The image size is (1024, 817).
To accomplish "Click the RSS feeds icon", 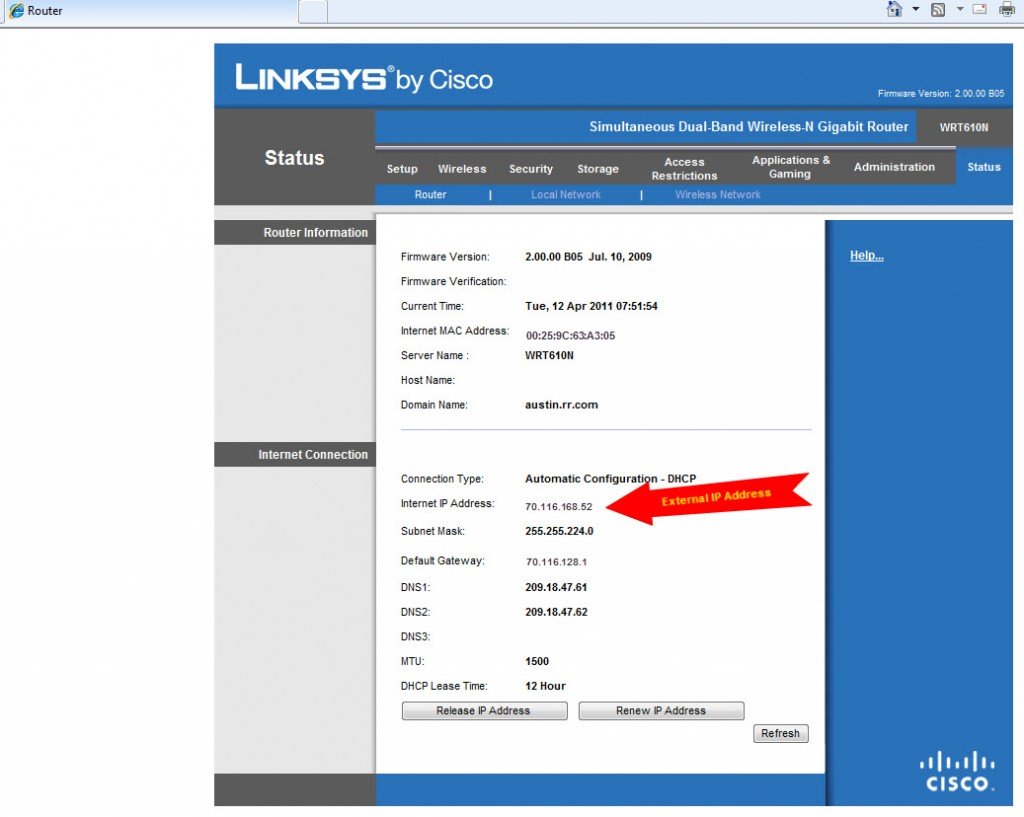I will 938,10.
